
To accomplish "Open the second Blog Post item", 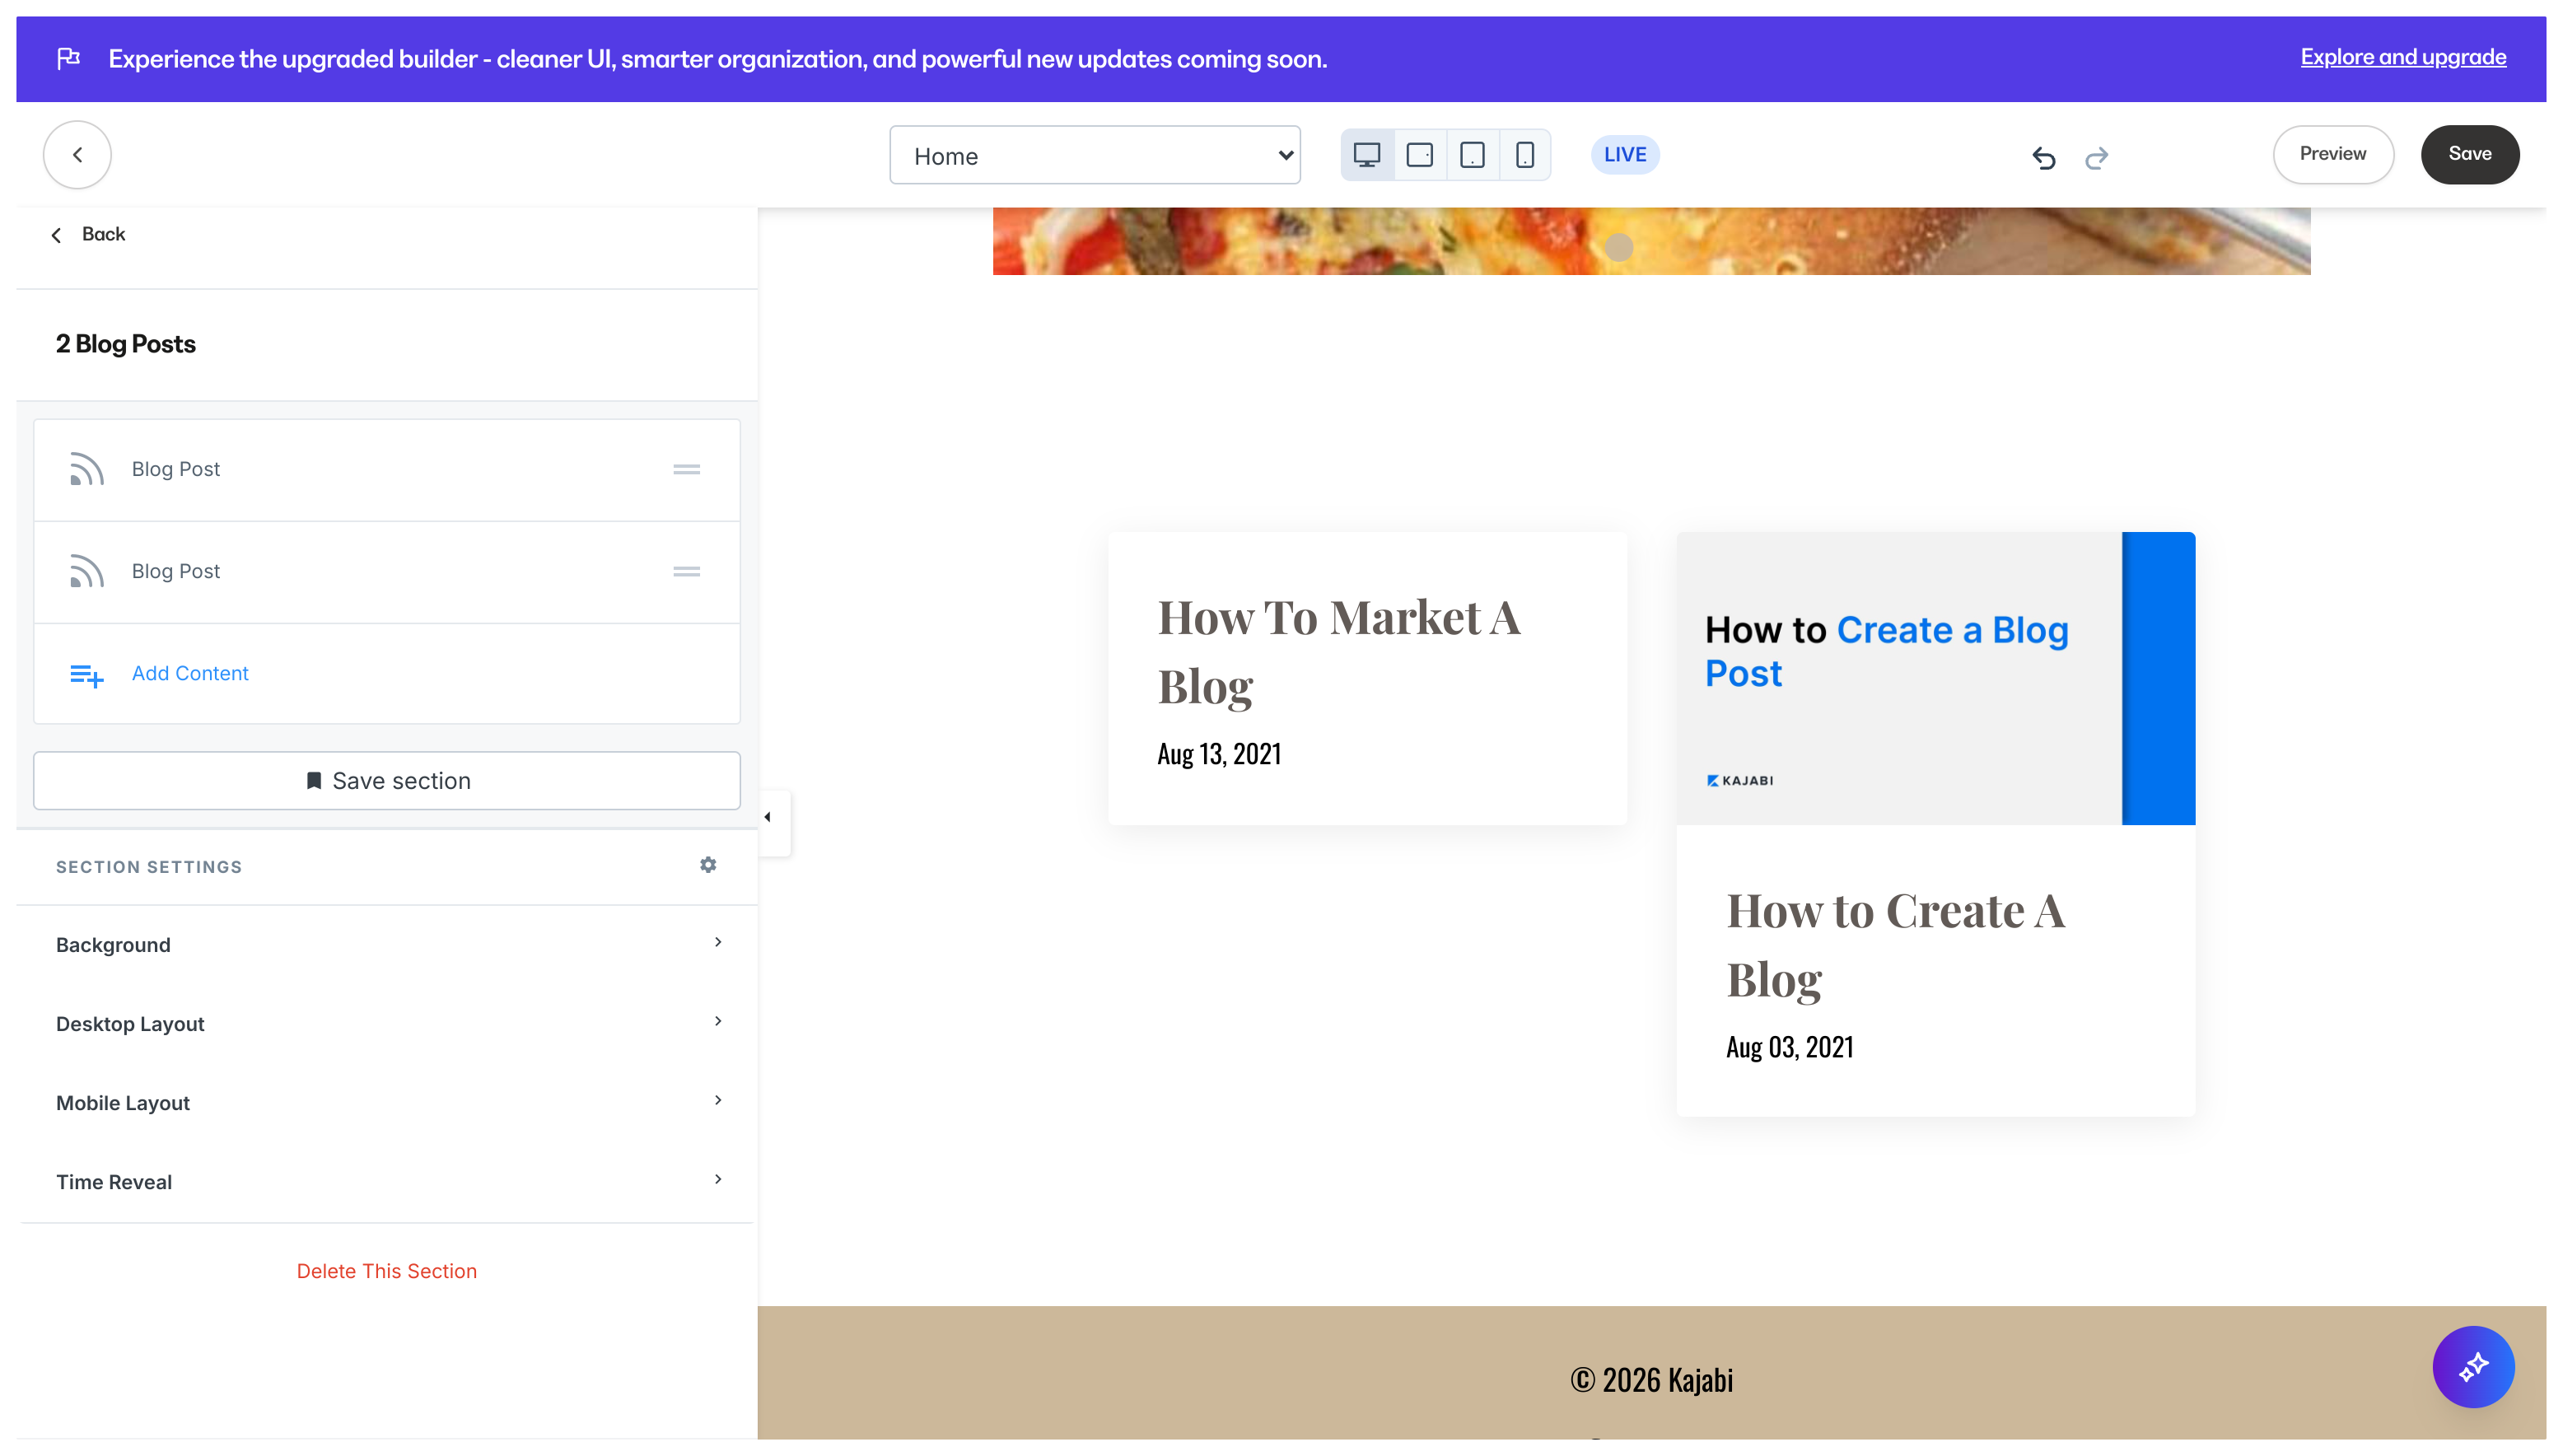I will pos(176,571).
